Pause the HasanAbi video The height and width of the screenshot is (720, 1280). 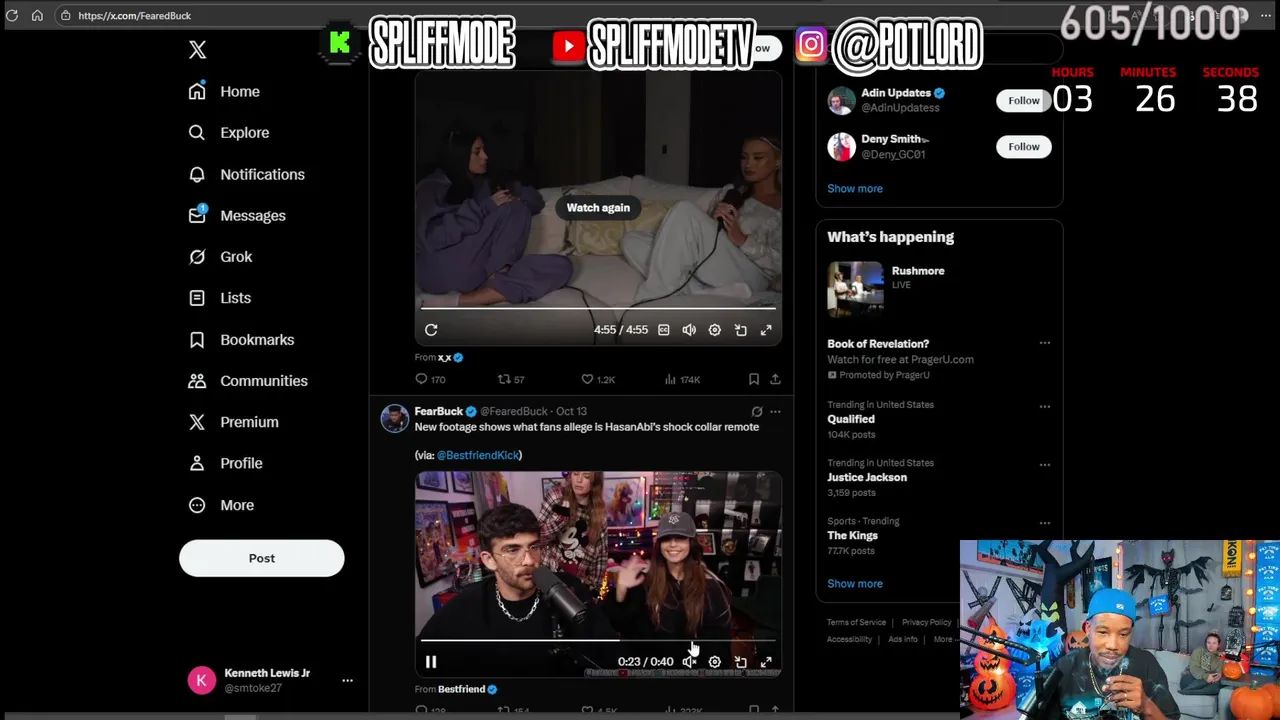click(x=431, y=662)
